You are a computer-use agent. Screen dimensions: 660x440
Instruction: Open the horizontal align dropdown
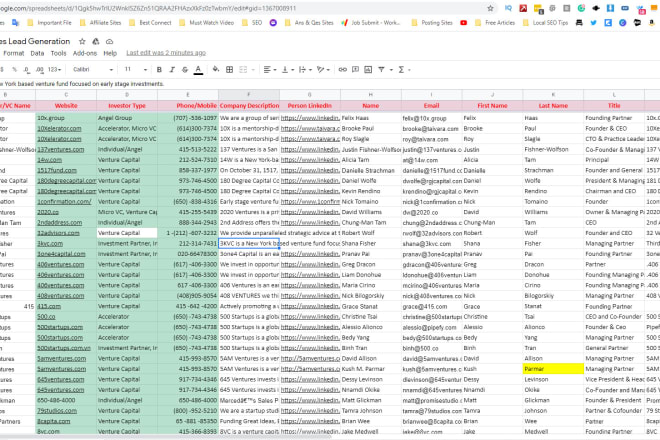pyautogui.click(x=269, y=69)
